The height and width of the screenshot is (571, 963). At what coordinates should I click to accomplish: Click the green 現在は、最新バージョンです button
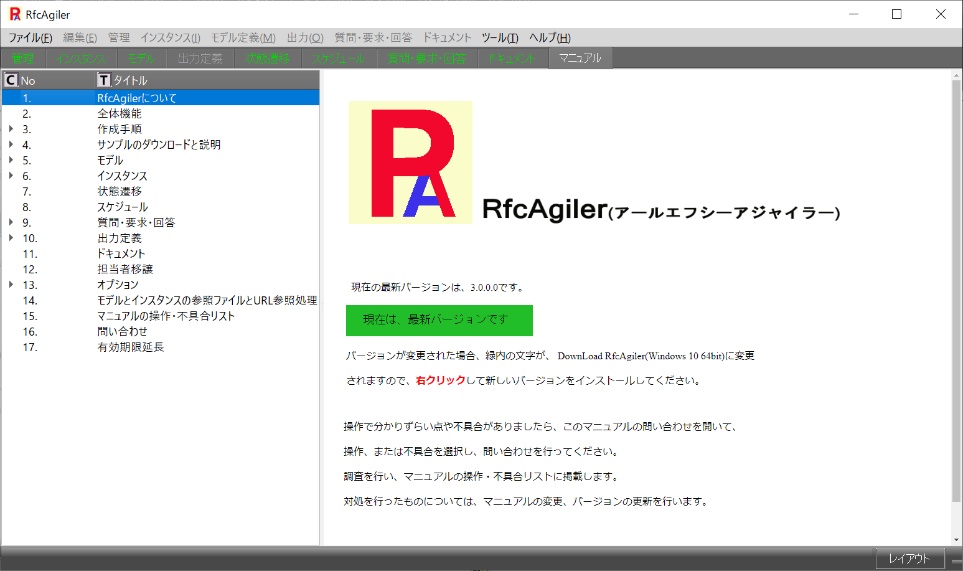point(439,320)
